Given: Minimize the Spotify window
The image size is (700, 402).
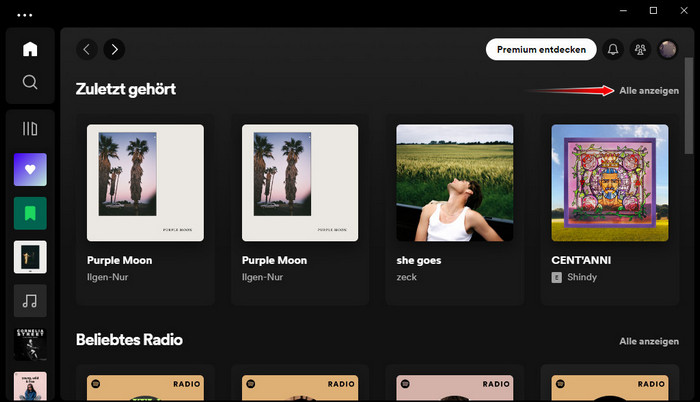Looking at the screenshot, I should coord(623,11).
